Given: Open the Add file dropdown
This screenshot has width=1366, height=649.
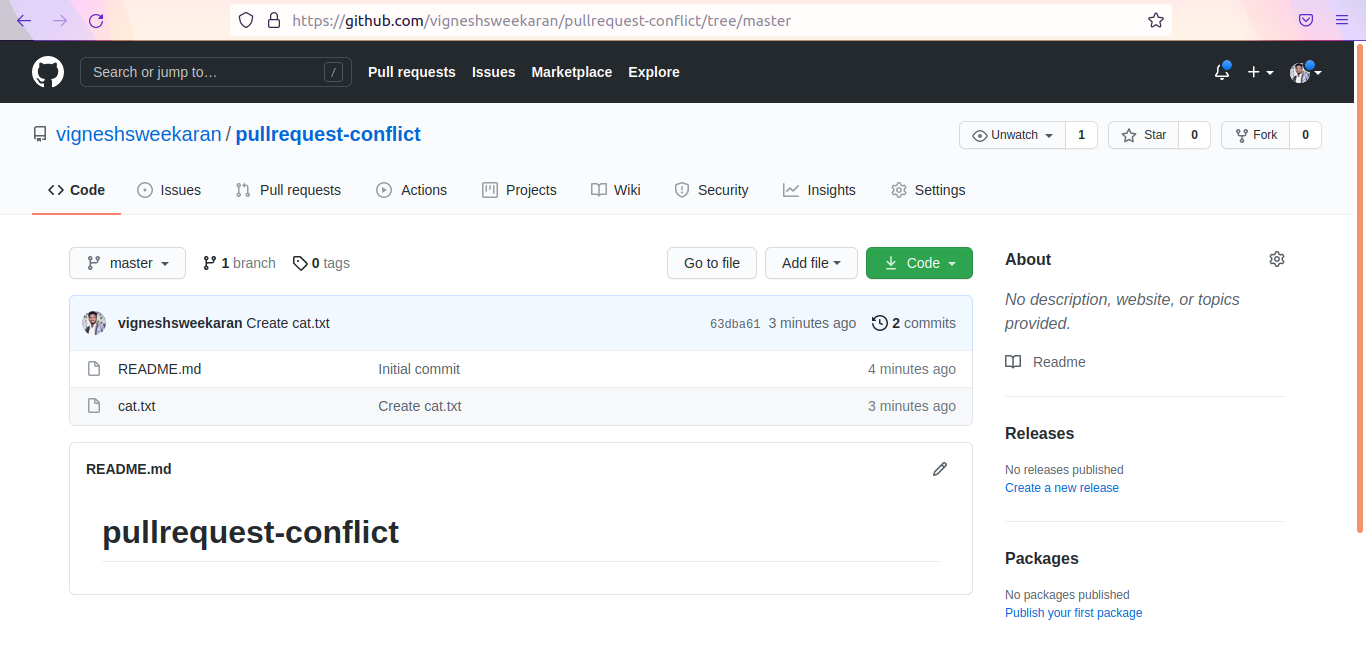Looking at the screenshot, I should click(810, 263).
